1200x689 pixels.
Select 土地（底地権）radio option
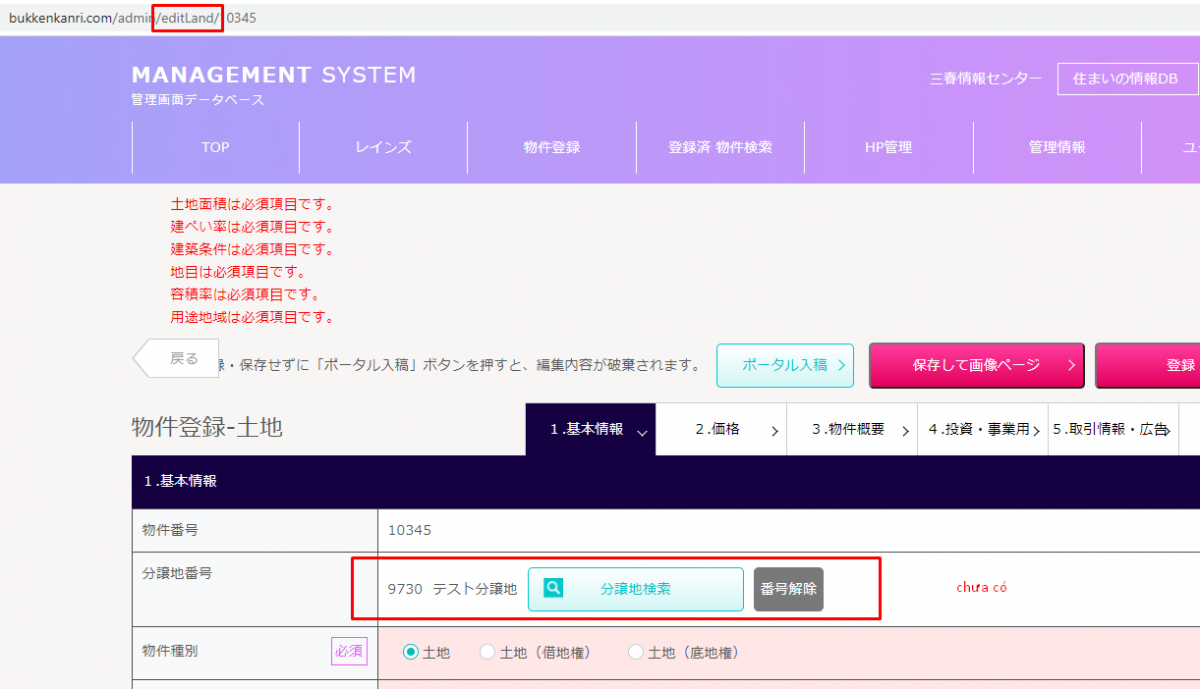click(636, 652)
